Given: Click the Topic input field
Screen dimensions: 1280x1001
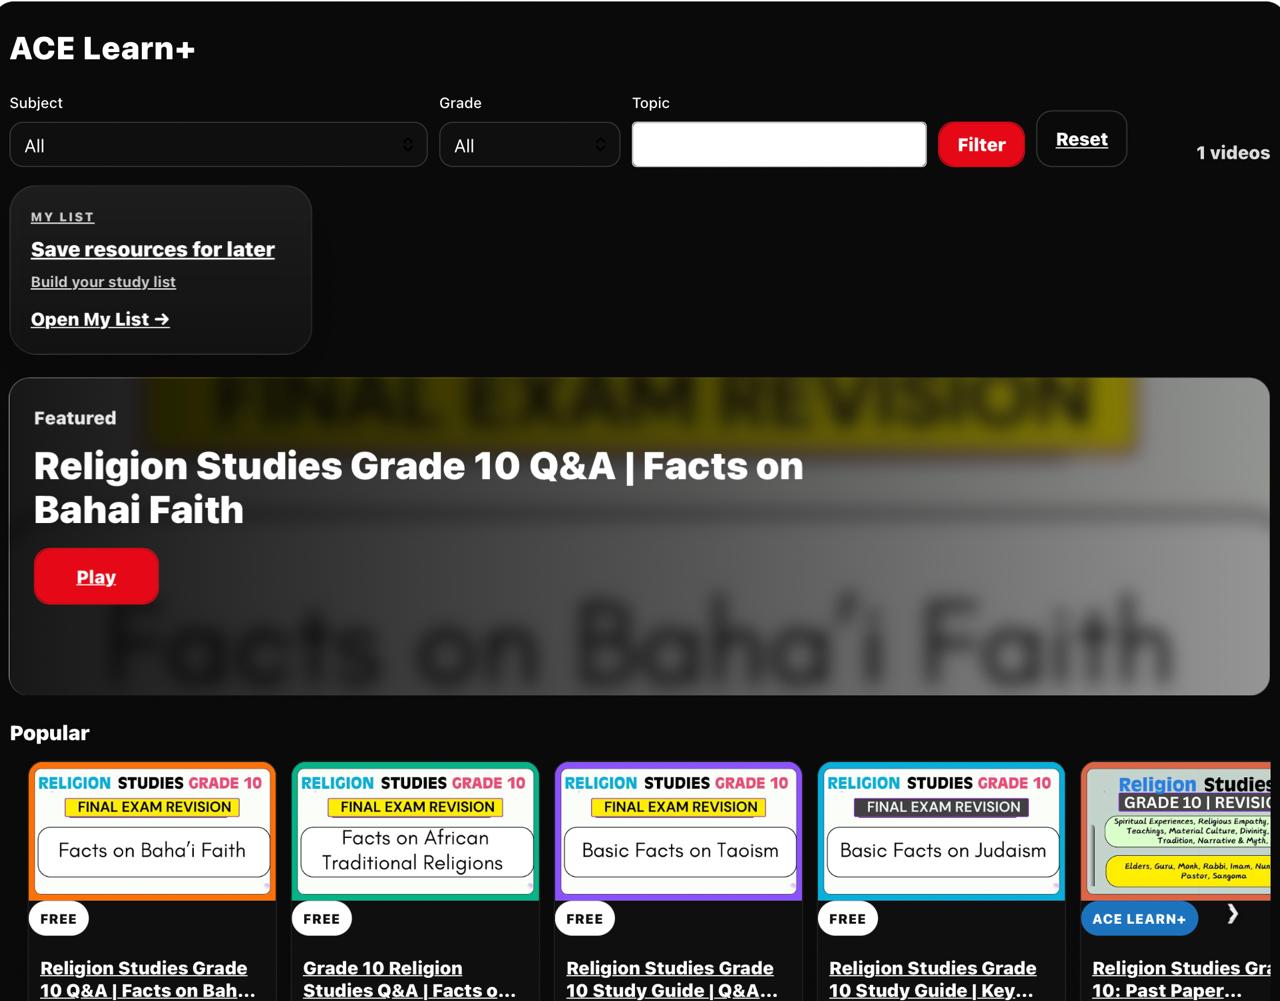Looking at the screenshot, I should coord(779,145).
